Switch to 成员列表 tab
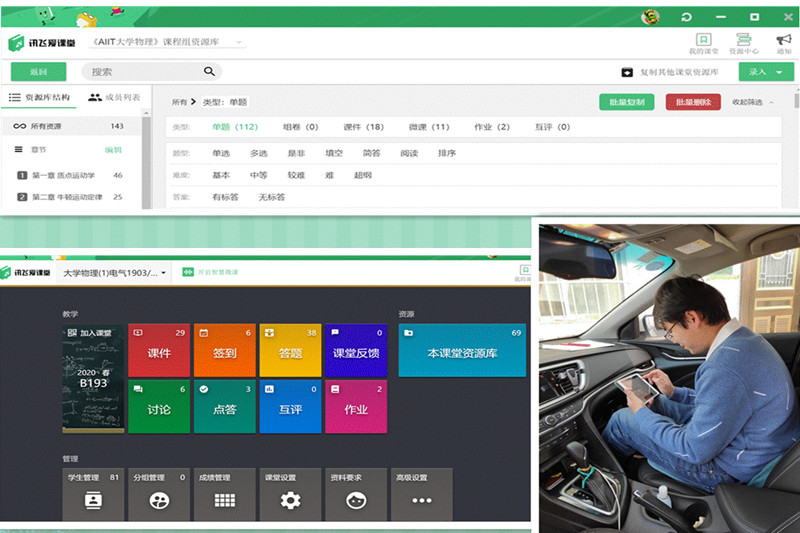The image size is (800, 533). pos(115,98)
